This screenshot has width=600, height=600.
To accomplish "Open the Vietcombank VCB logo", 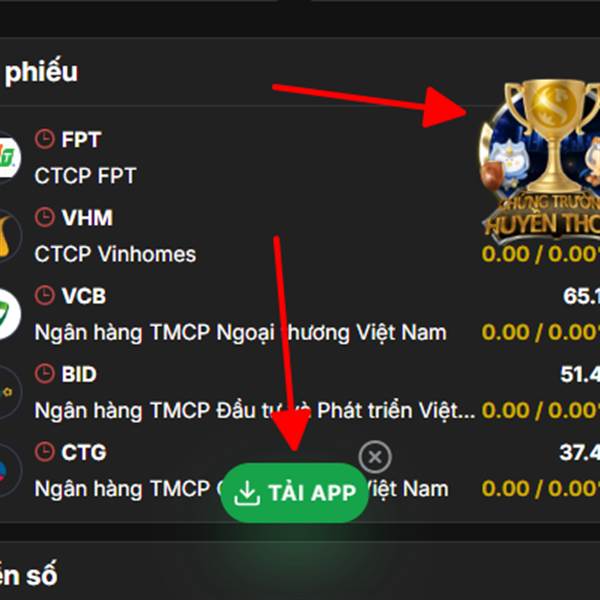I will tap(8, 314).
